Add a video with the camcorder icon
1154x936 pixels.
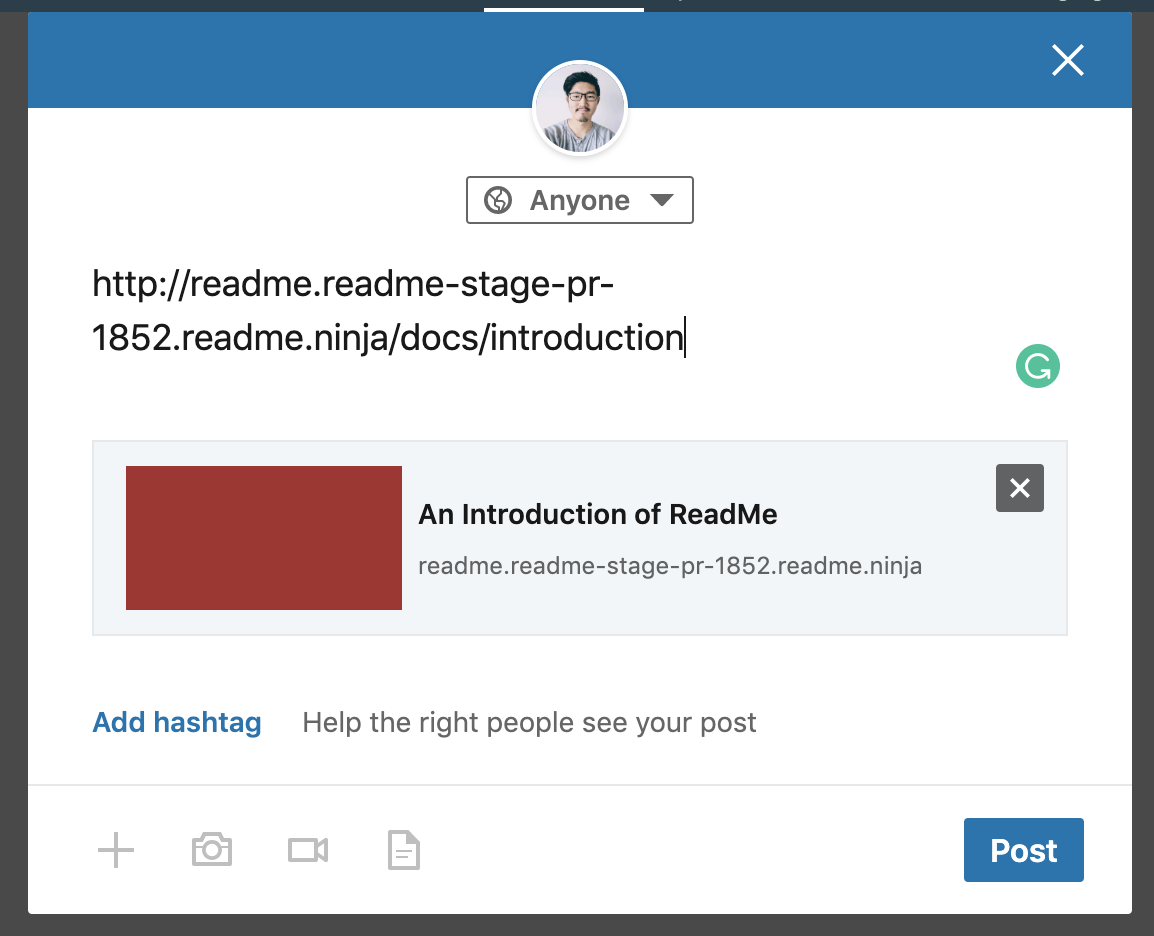click(308, 850)
